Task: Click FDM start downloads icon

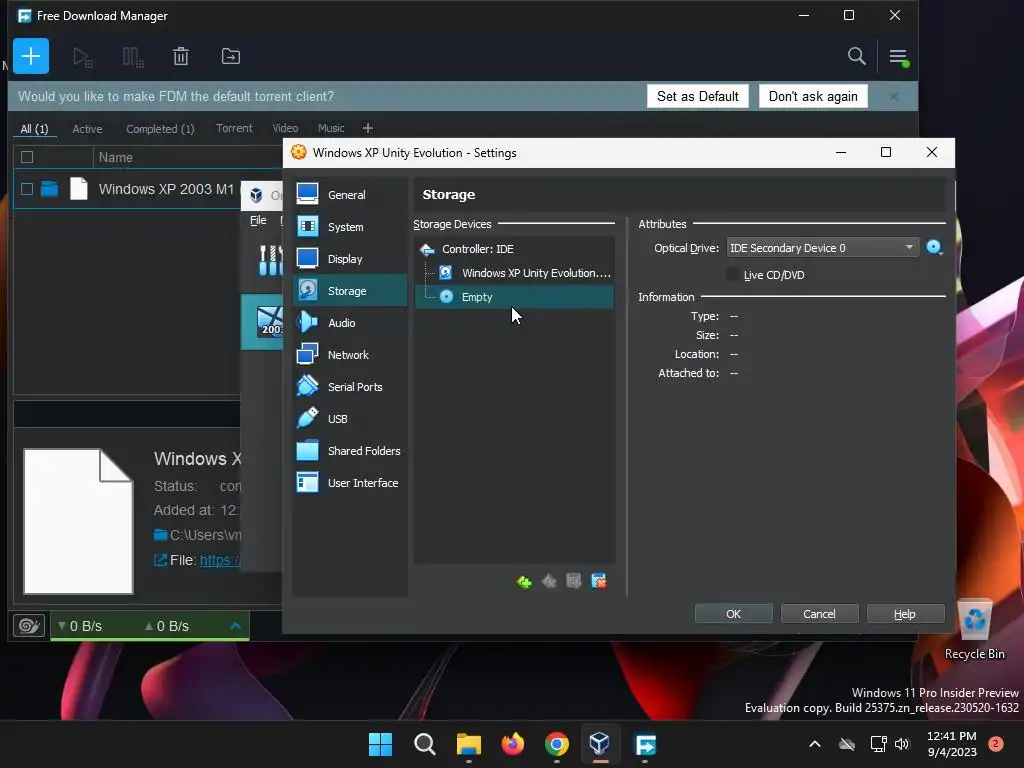Action: coord(83,57)
